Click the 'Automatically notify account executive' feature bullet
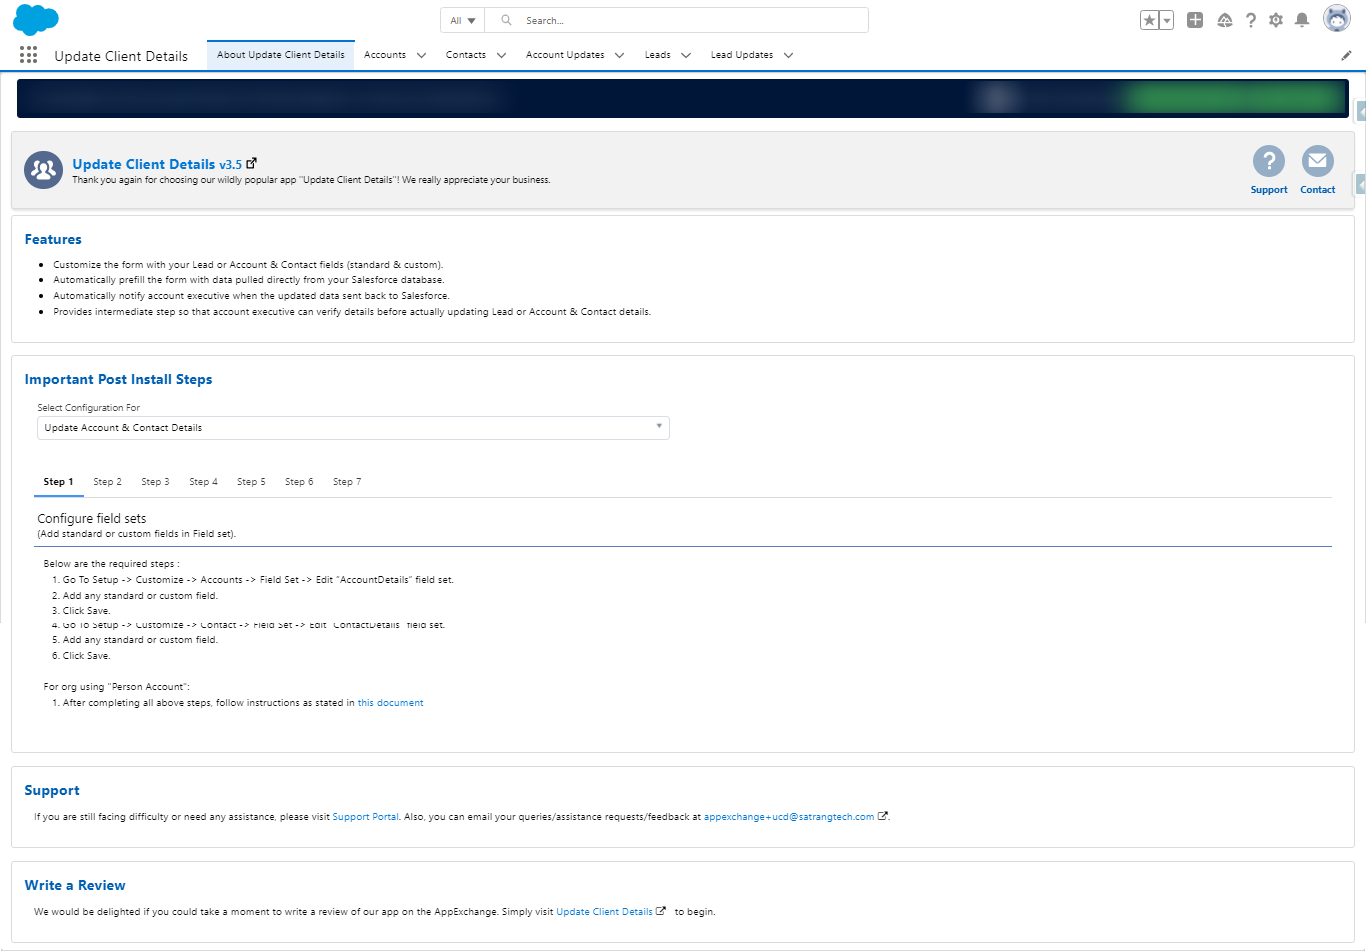Screen dimensions: 1366x951 tap(251, 296)
